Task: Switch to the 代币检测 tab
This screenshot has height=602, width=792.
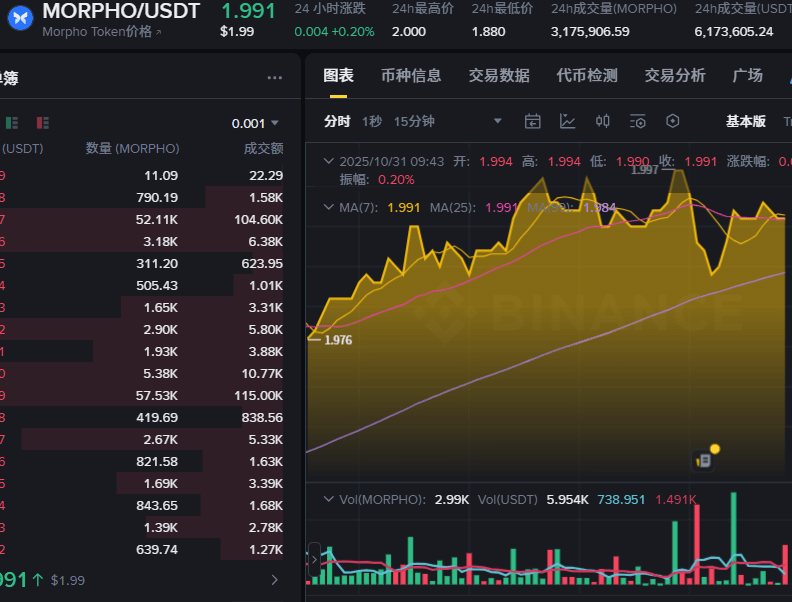Action: [x=587, y=76]
